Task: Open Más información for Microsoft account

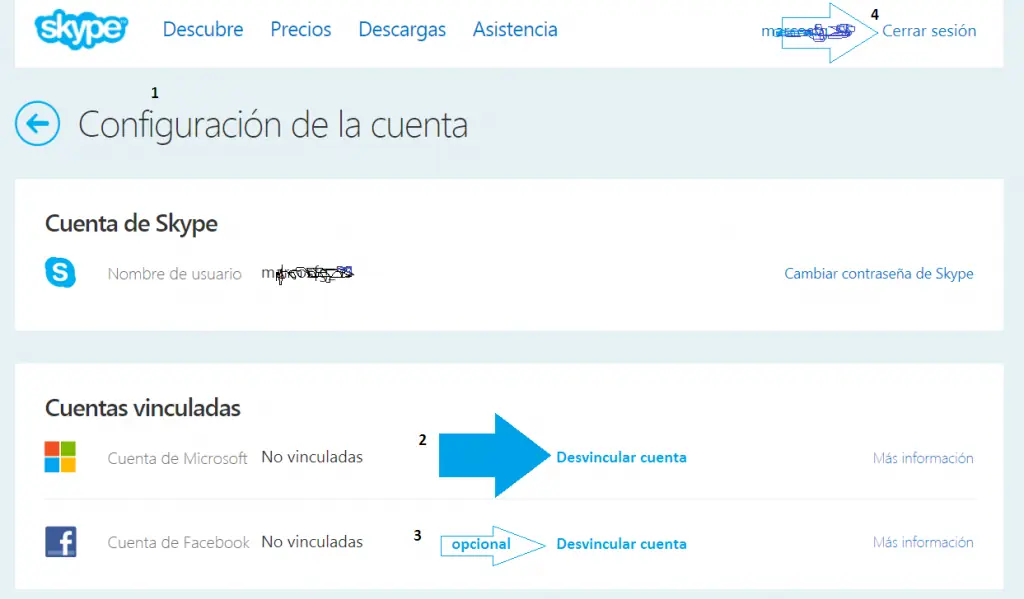Action: [x=923, y=458]
